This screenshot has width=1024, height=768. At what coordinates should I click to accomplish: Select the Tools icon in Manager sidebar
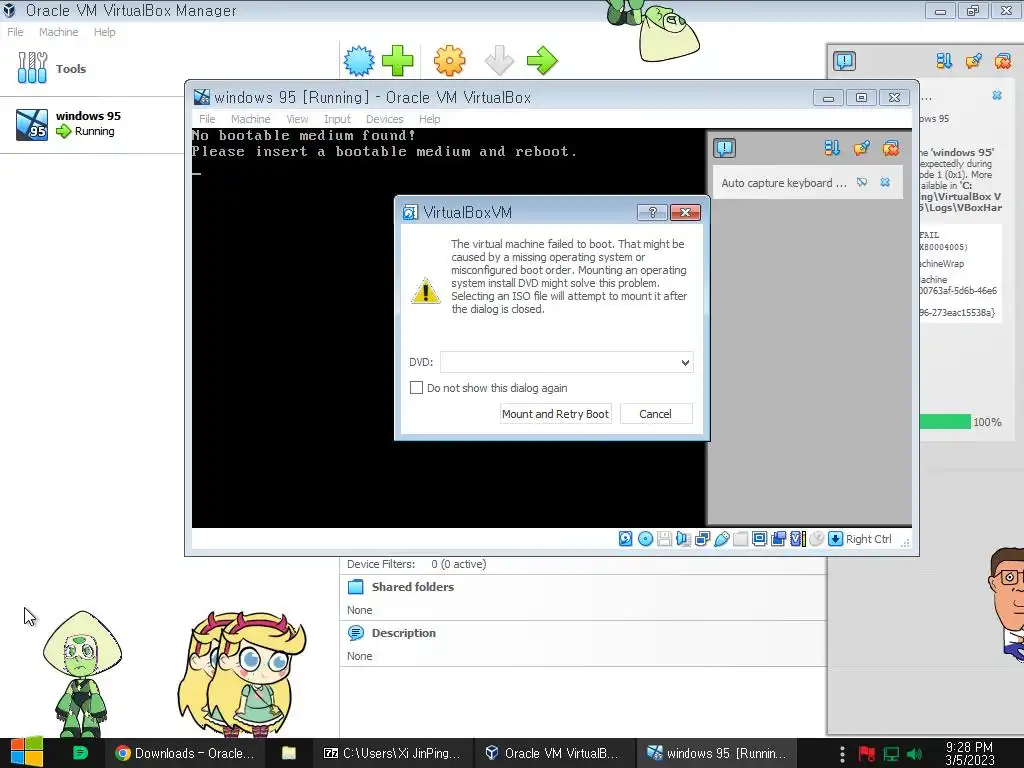pos(32,68)
